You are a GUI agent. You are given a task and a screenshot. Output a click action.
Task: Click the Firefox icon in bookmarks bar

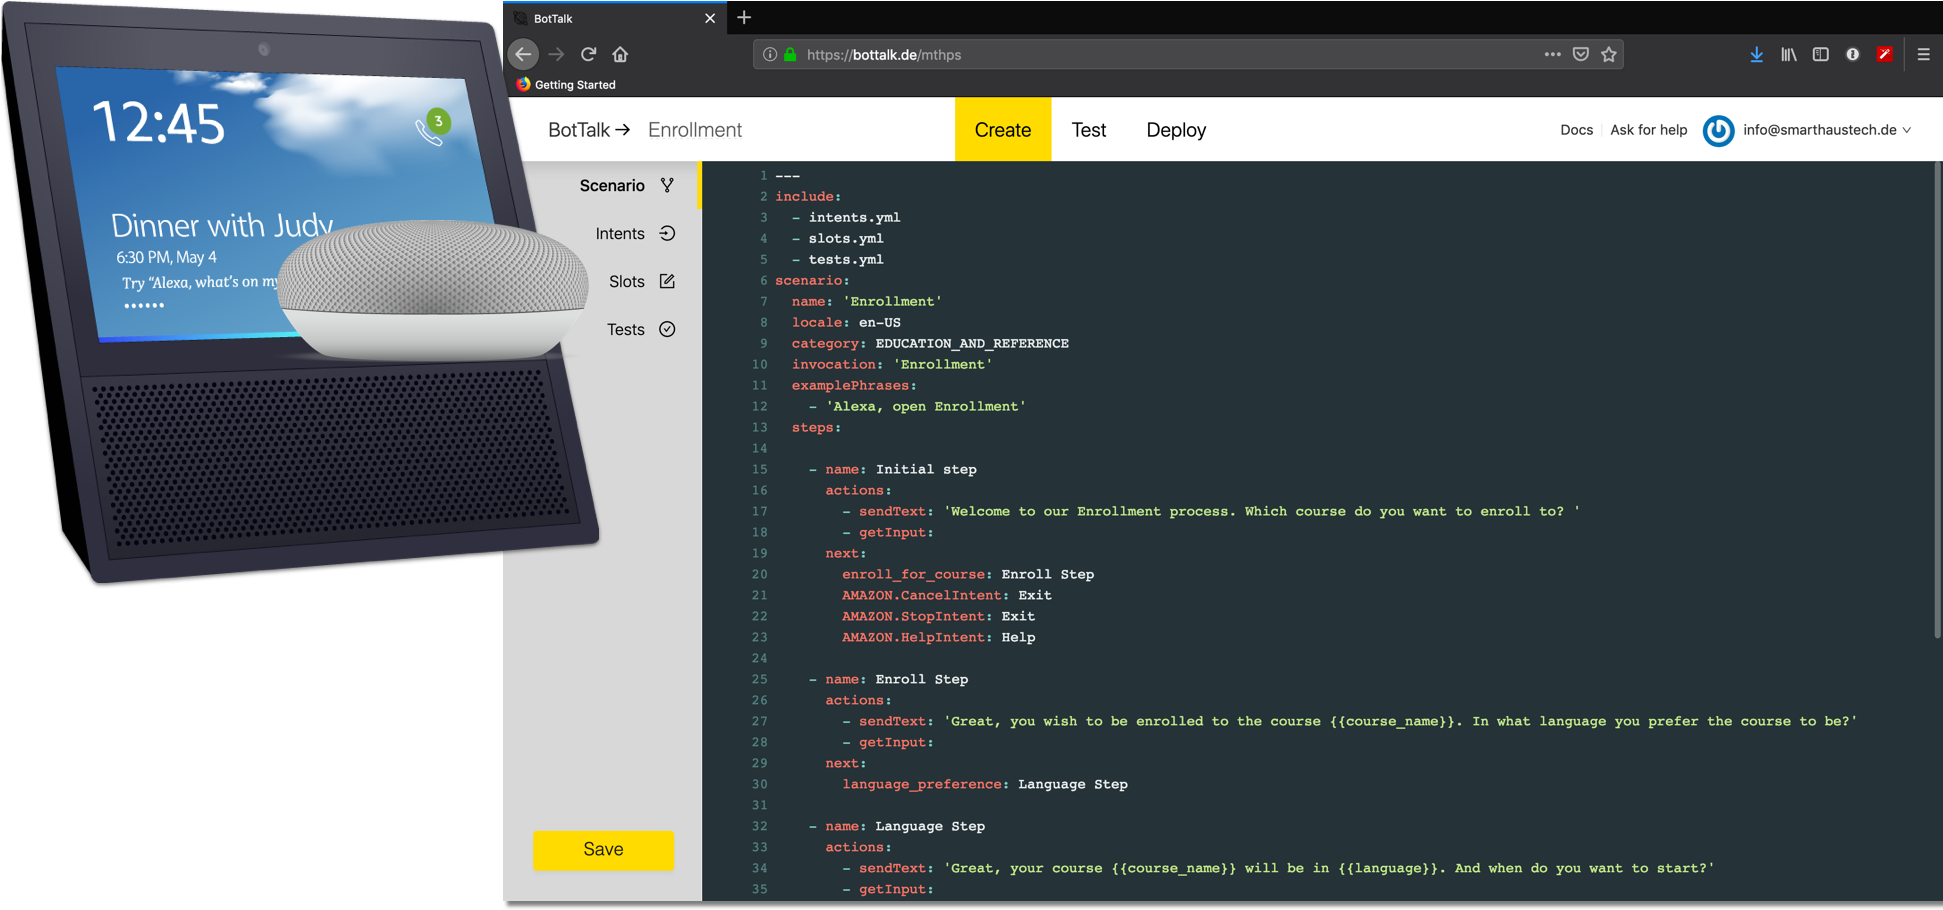[x=523, y=84]
